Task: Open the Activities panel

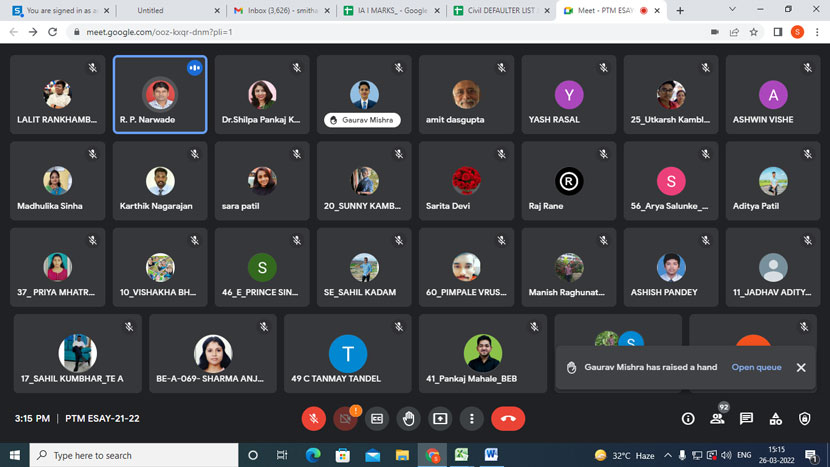Action: pyautogui.click(x=775, y=419)
